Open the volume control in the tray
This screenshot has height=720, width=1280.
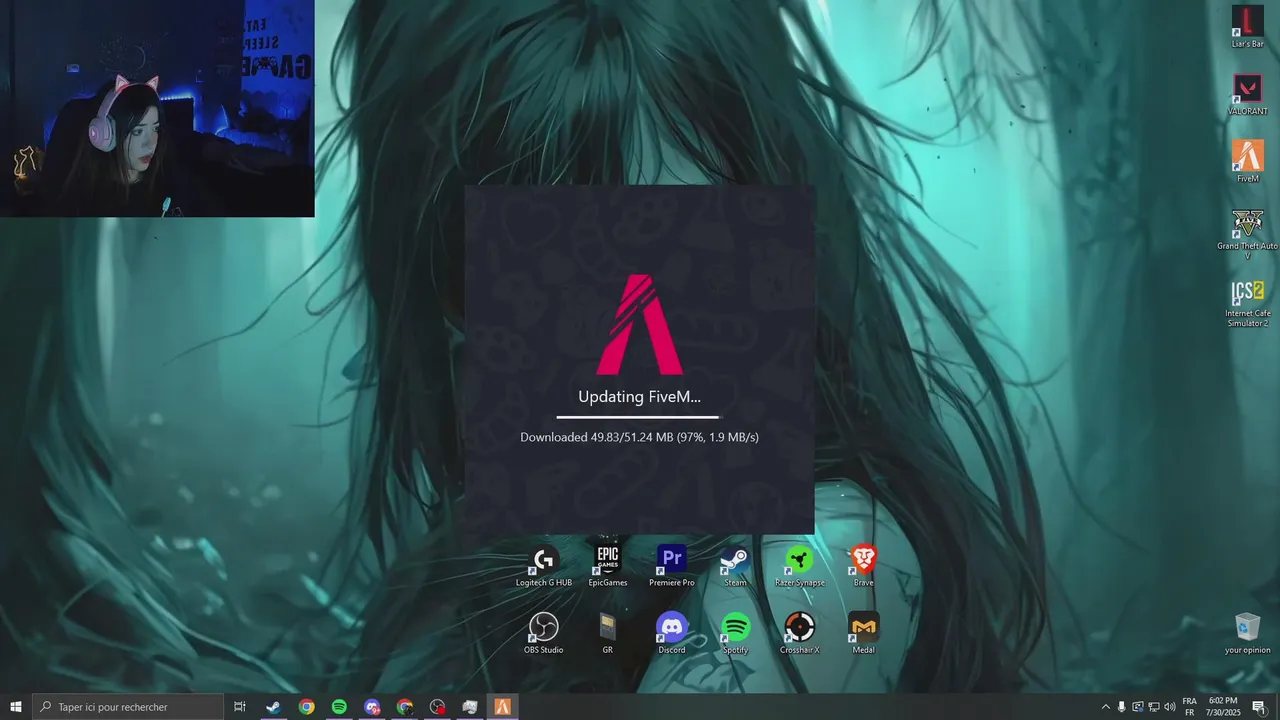1170,707
